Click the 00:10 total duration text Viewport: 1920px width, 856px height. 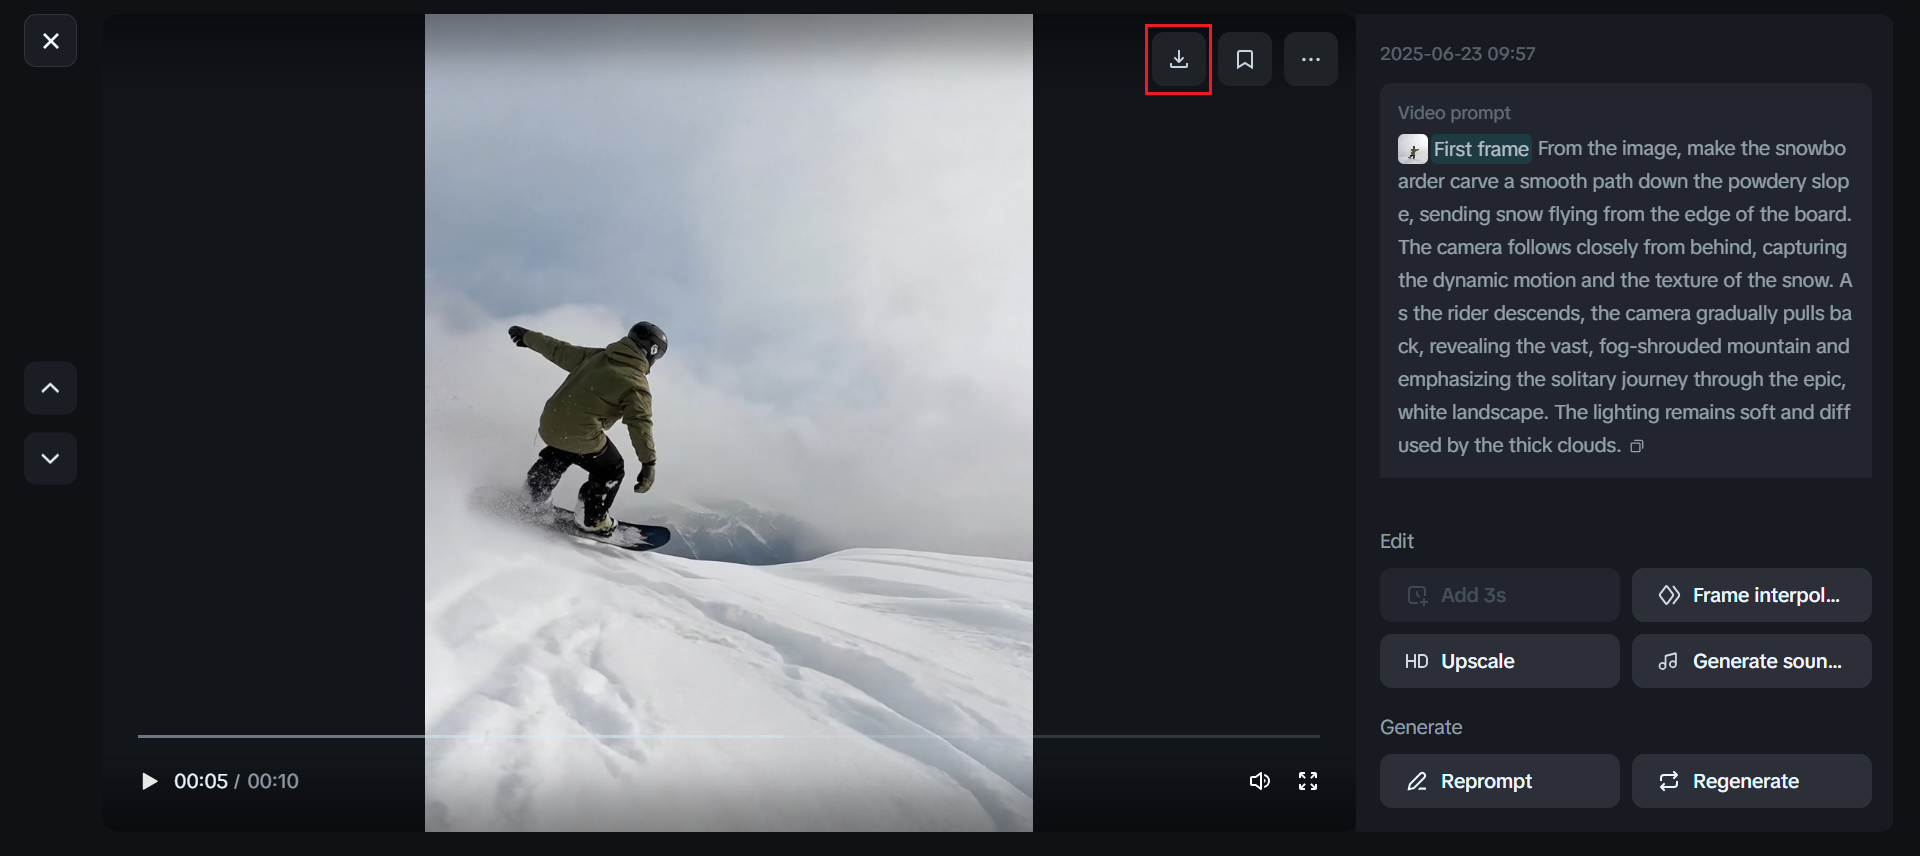pos(273,781)
